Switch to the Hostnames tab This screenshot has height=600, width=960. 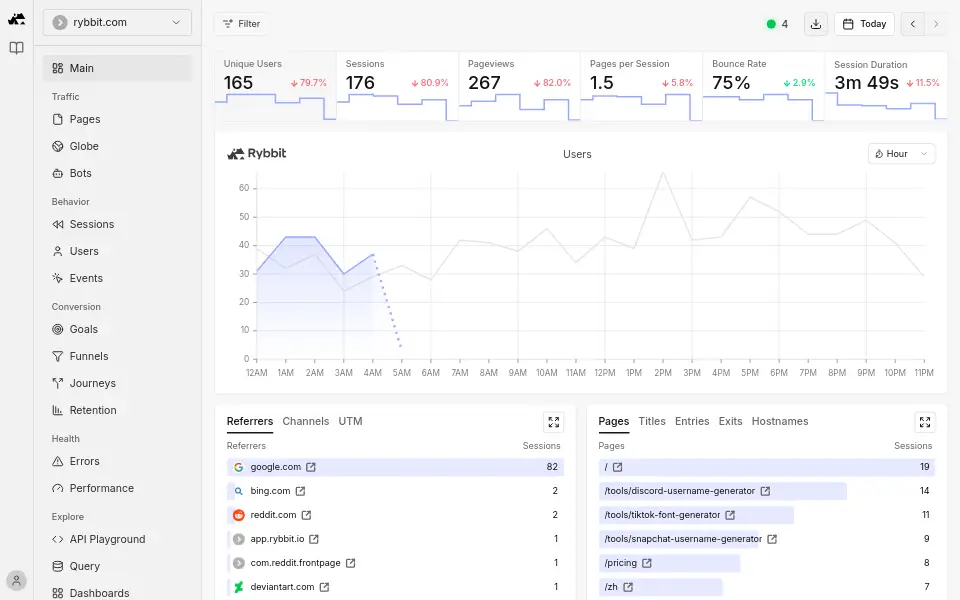(779, 421)
